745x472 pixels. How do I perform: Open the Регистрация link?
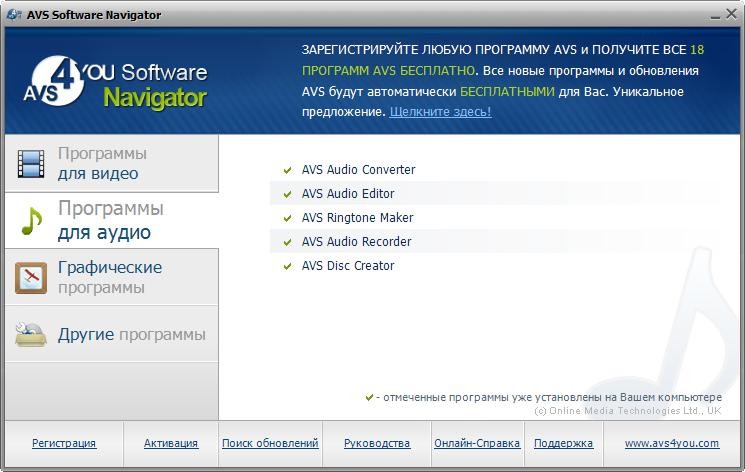click(64, 443)
